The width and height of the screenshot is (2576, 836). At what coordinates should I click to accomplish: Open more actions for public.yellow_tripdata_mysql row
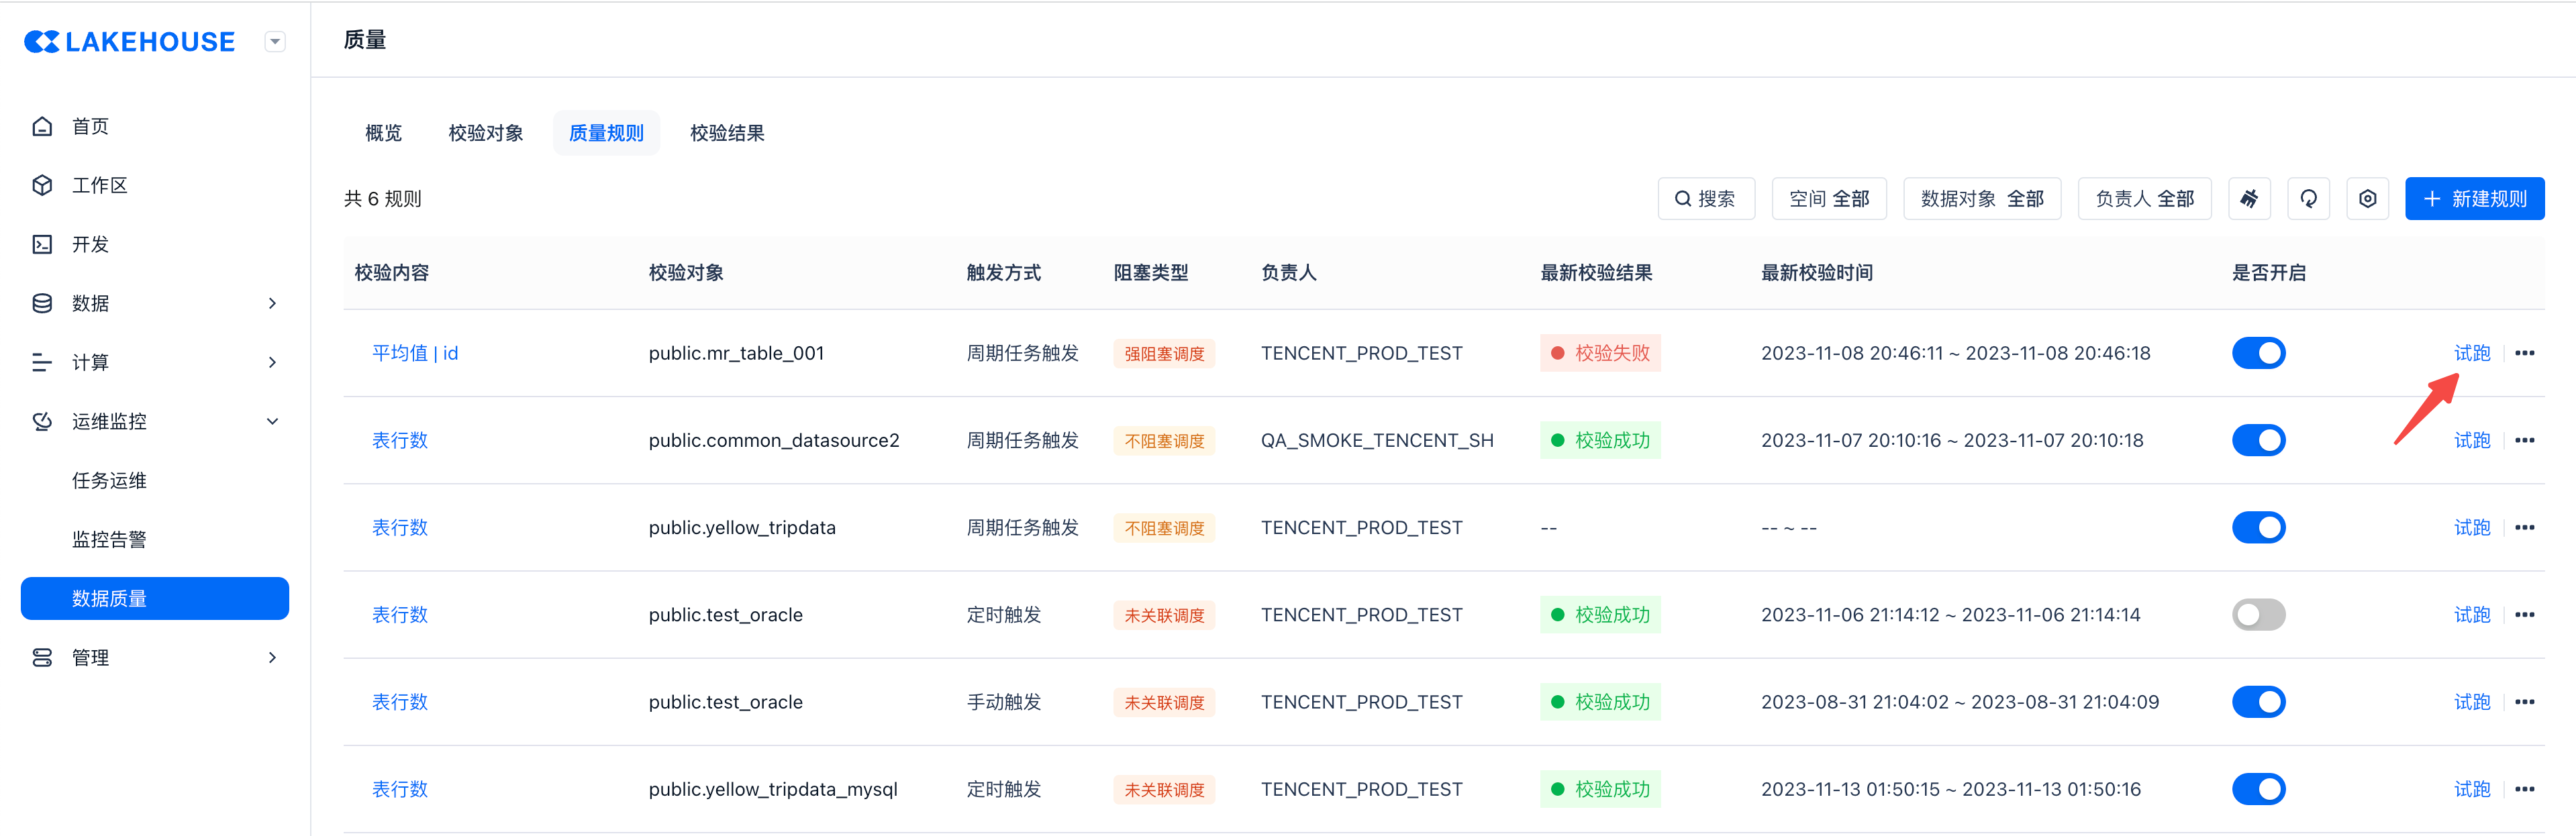(x=2524, y=789)
